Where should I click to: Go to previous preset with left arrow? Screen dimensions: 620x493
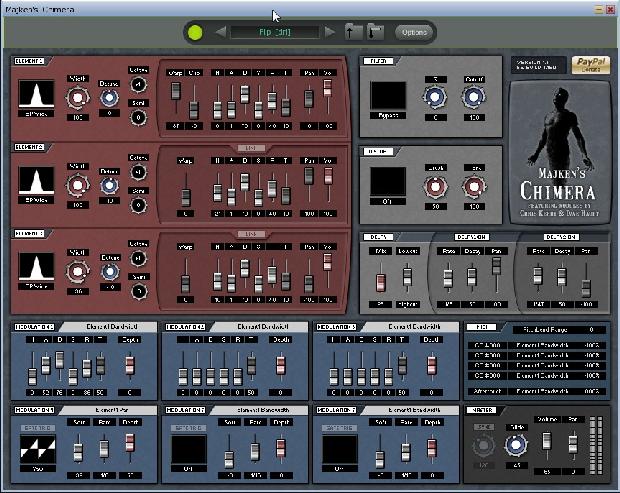pyautogui.click(x=221, y=32)
